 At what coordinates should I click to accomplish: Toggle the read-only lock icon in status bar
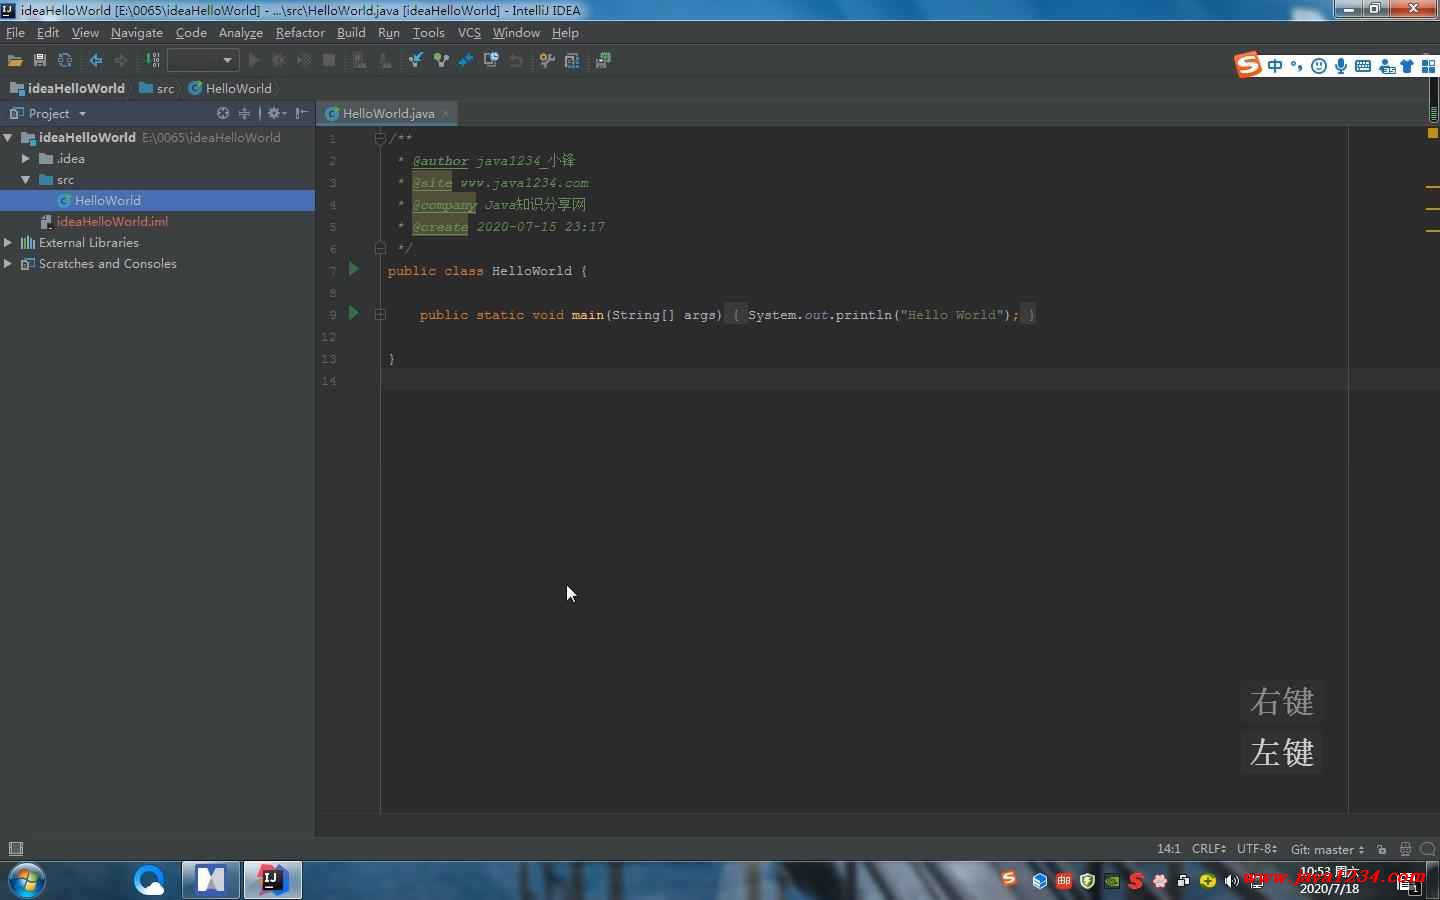1382,849
